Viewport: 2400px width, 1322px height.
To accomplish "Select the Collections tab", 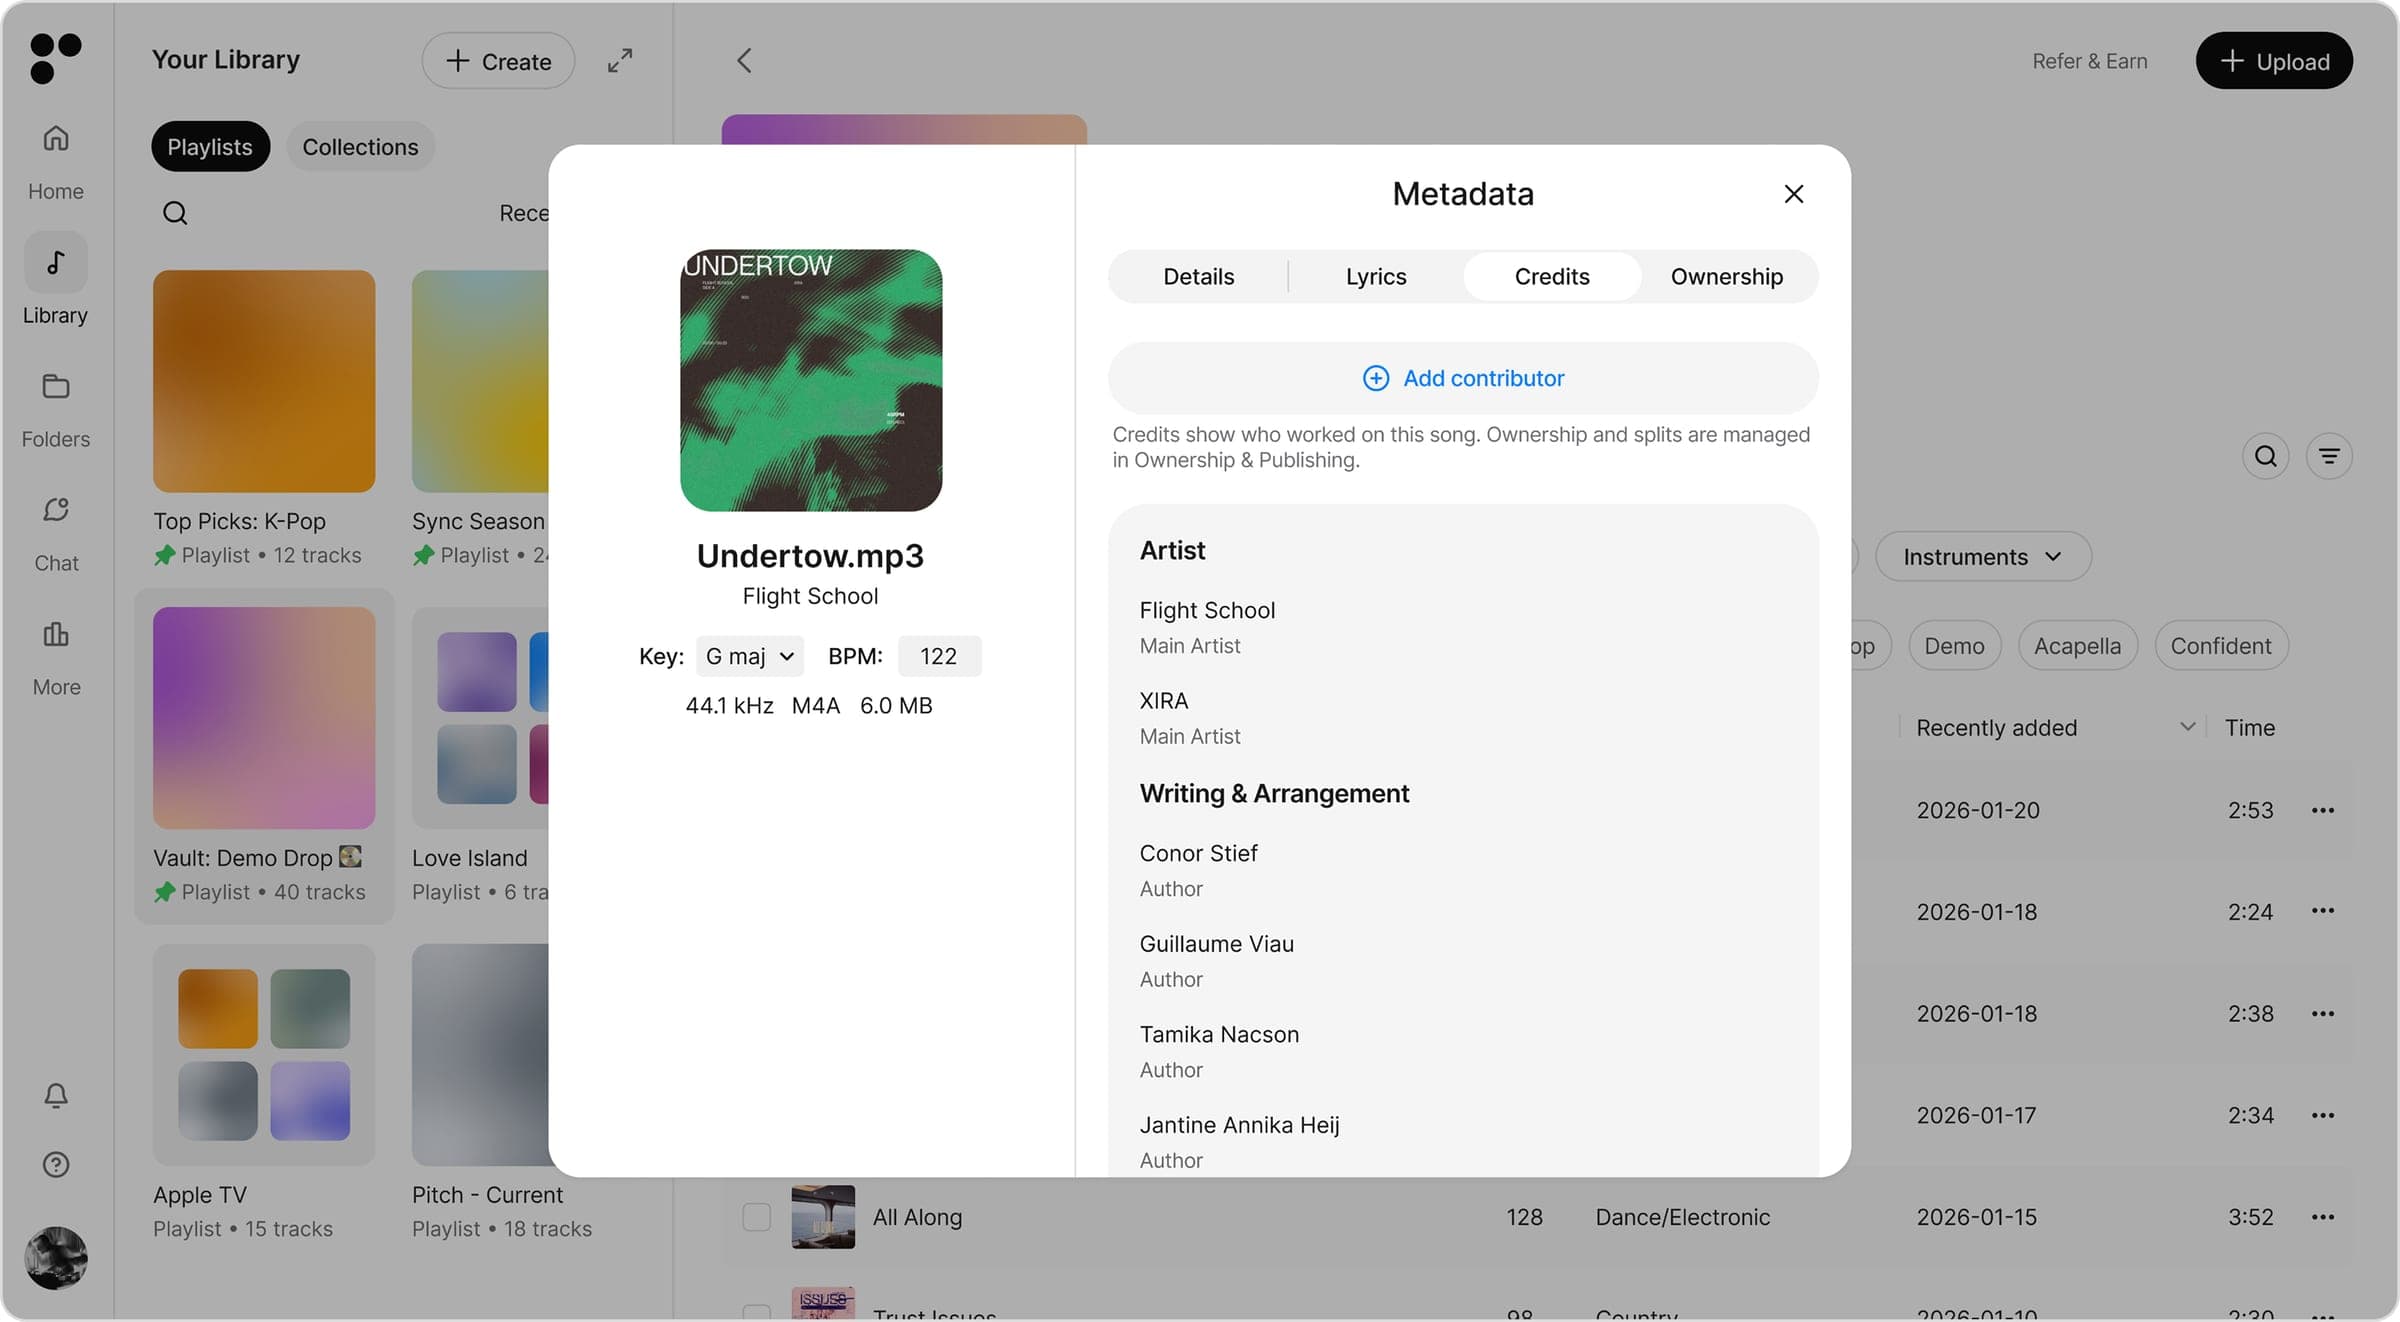I will [360, 146].
